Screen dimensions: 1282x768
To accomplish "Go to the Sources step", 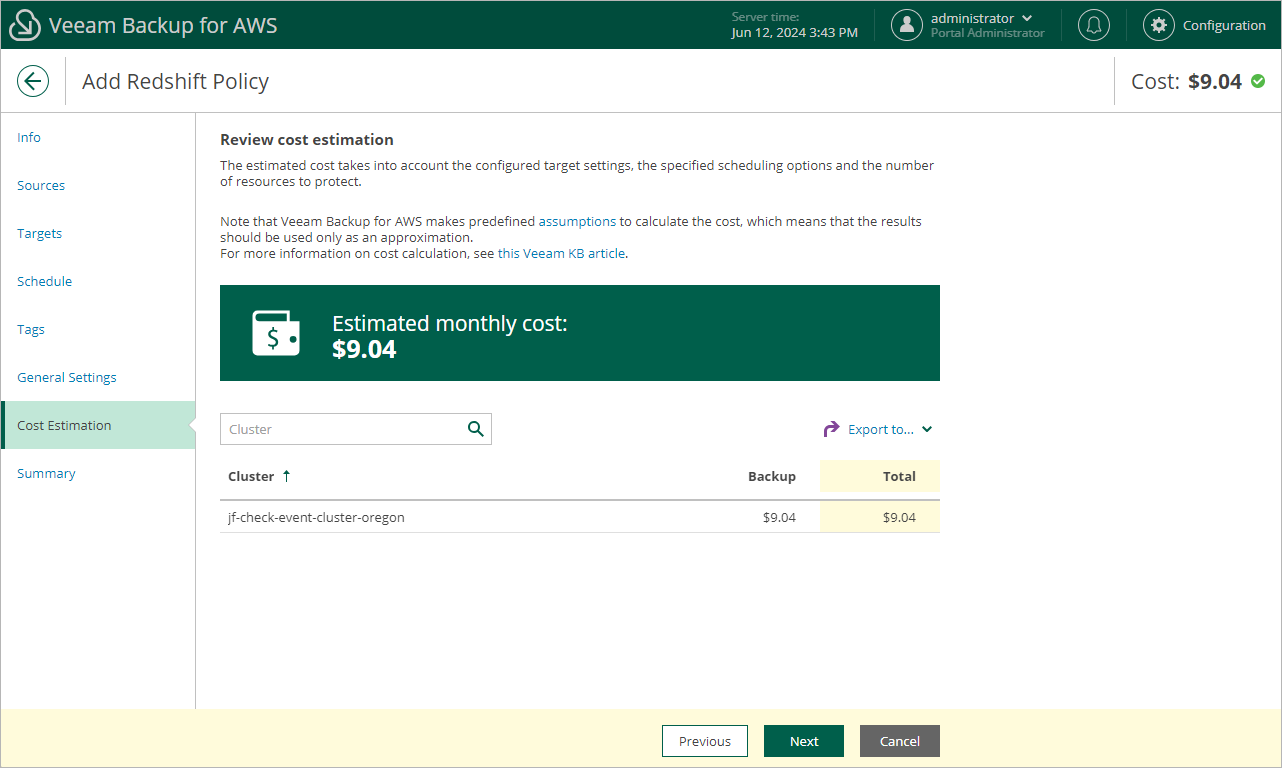I will (x=41, y=185).
